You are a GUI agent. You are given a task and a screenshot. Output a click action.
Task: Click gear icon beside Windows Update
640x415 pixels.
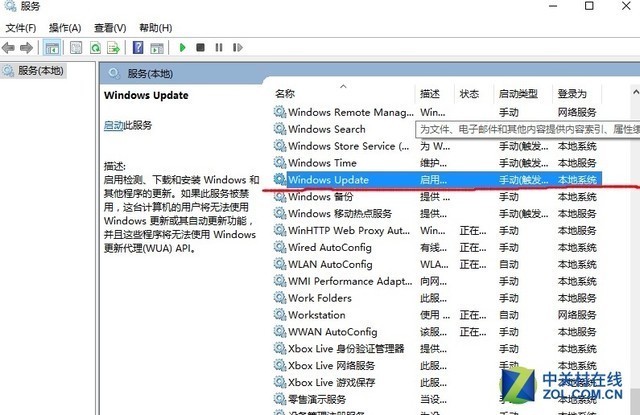click(280, 180)
